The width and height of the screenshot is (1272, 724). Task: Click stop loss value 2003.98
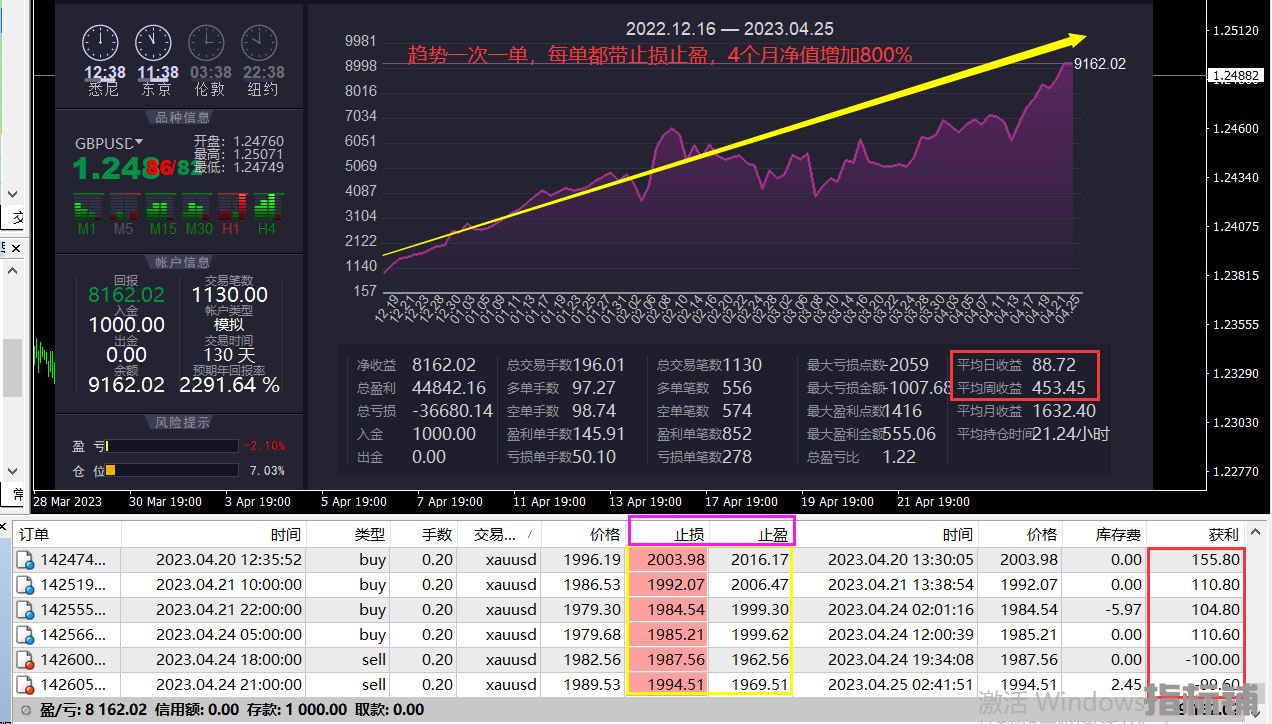(676, 560)
